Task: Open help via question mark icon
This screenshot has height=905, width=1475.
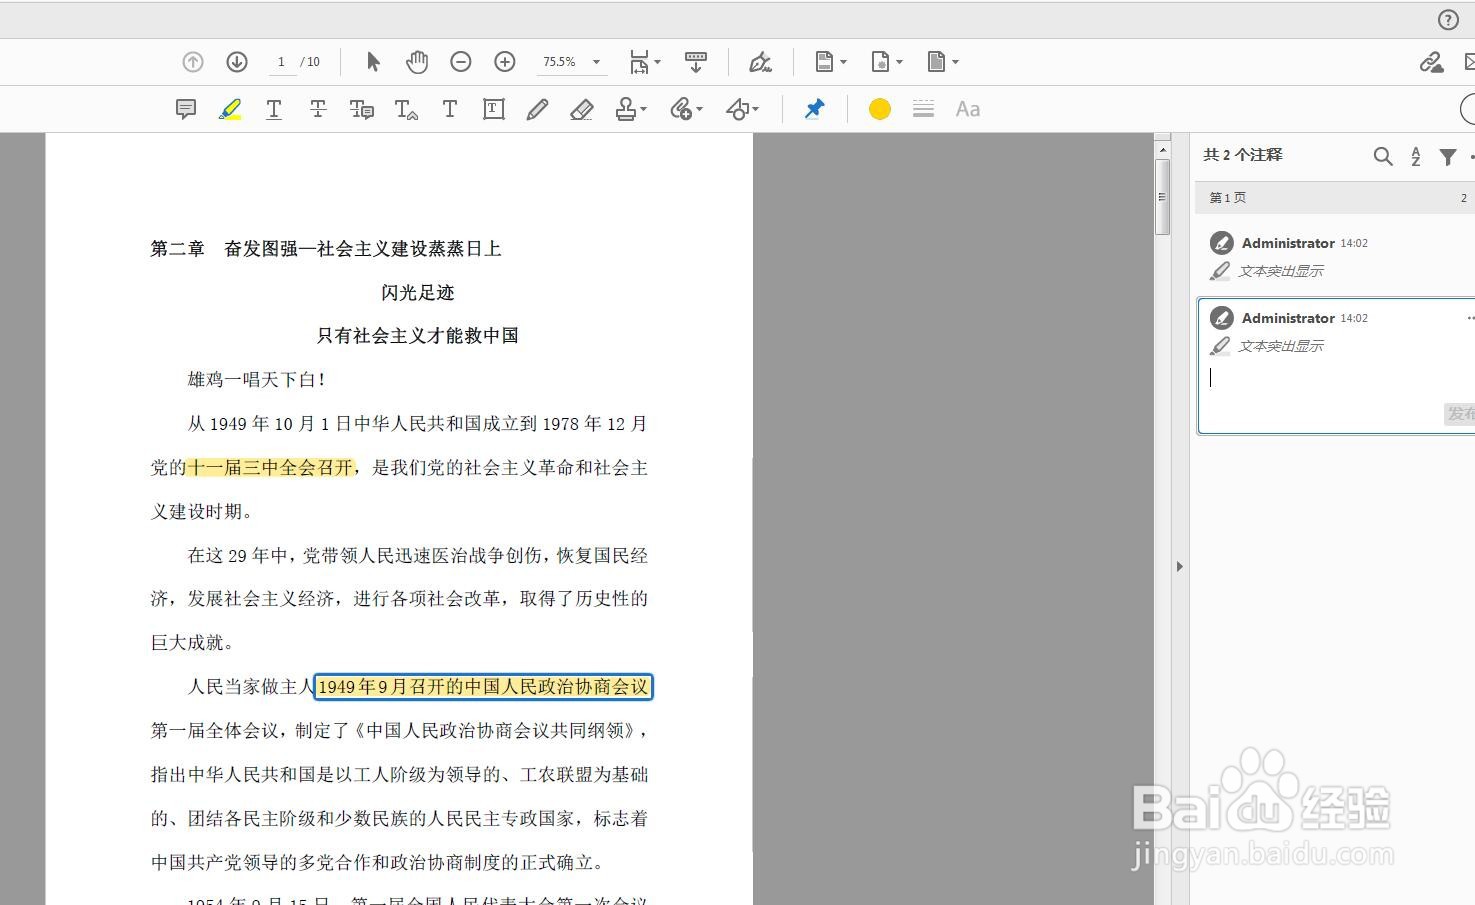Action: click(1448, 20)
